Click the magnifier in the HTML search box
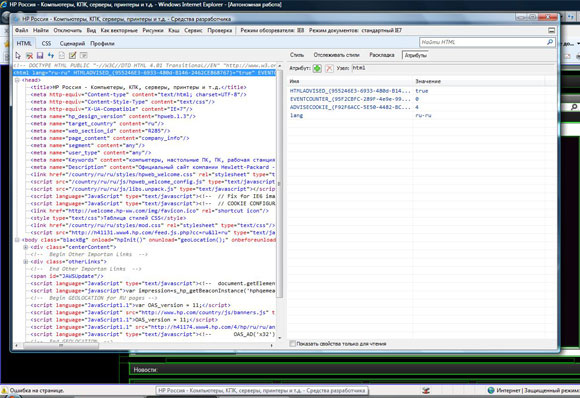This screenshot has width=580, height=398. click(x=550, y=42)
